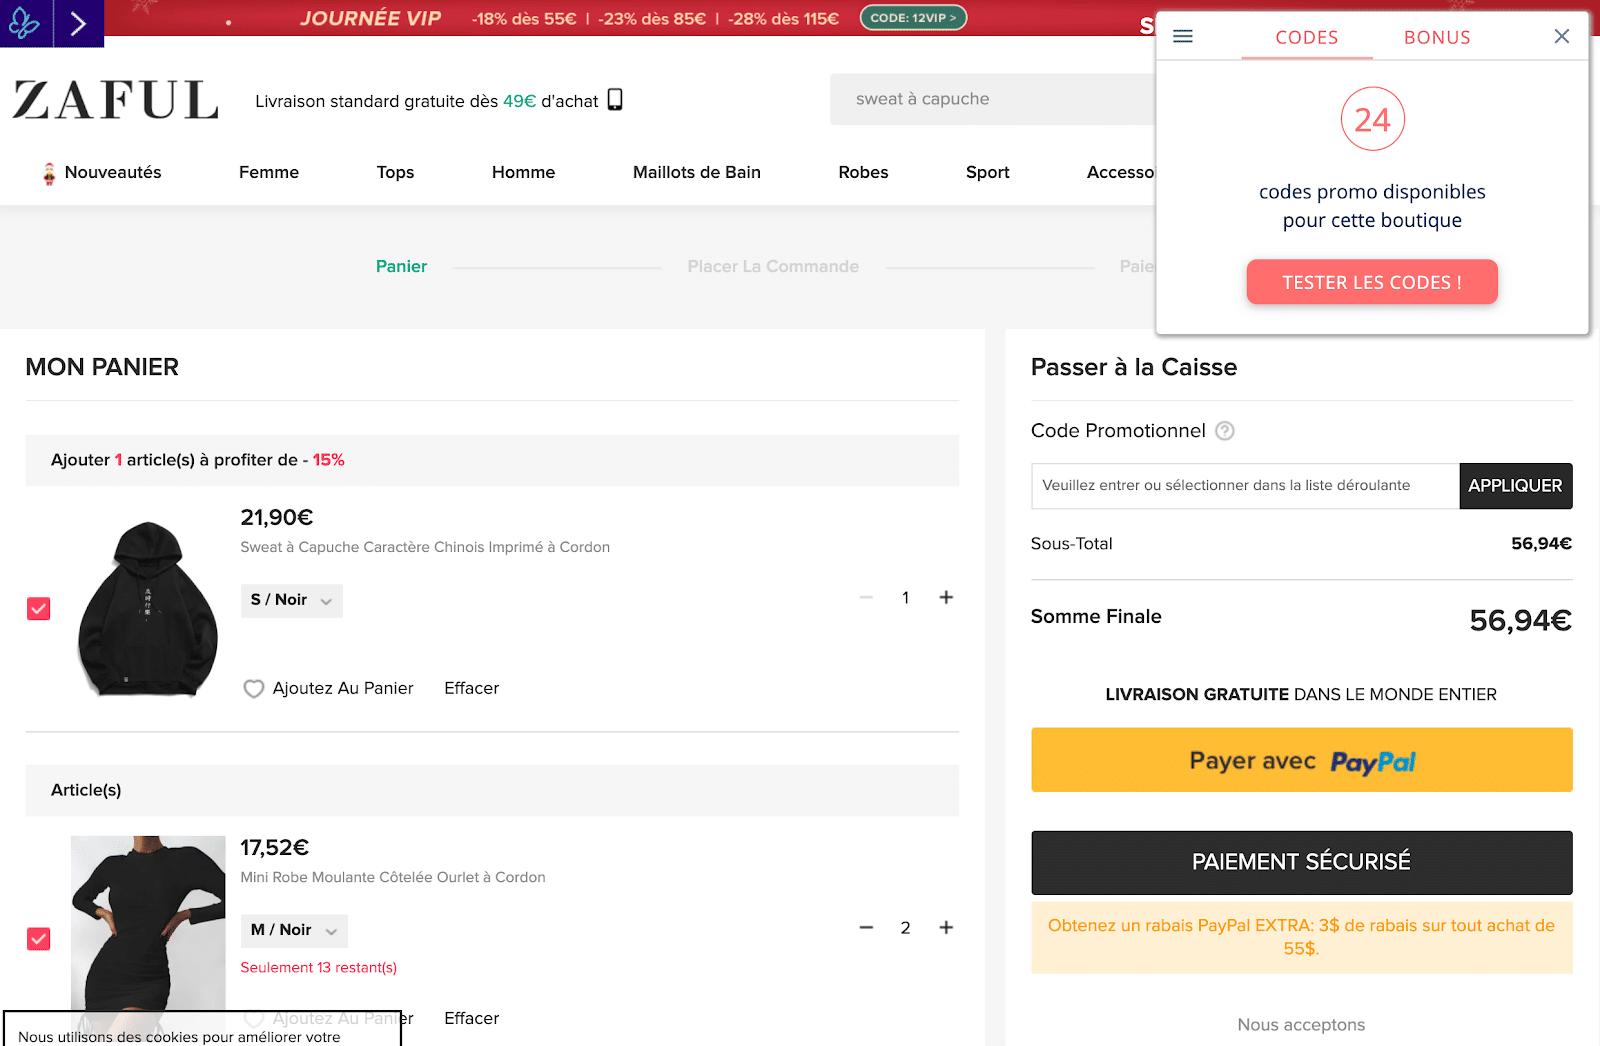The height and width of the screenshot is (1046, 1600).
Task: Decrease quantity of the Mini Robe
Action: pyautogui.click(x=866, y=928)
